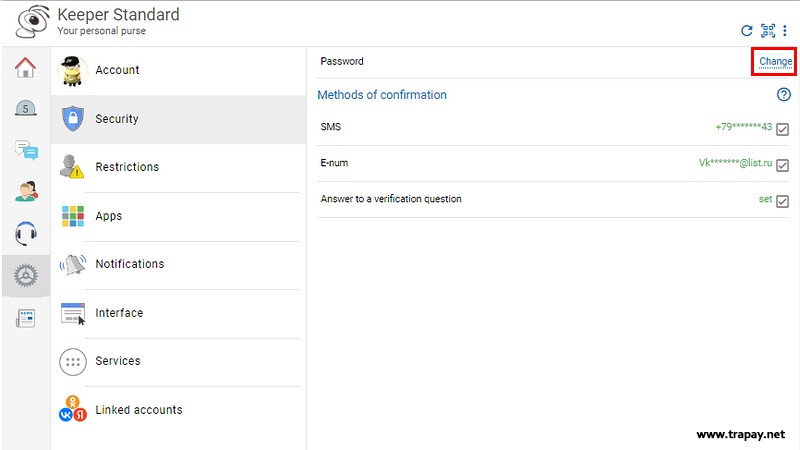Open the purses icon in sidebar
800x450 pixels.
pyautogui.click(x=25, y=108)
